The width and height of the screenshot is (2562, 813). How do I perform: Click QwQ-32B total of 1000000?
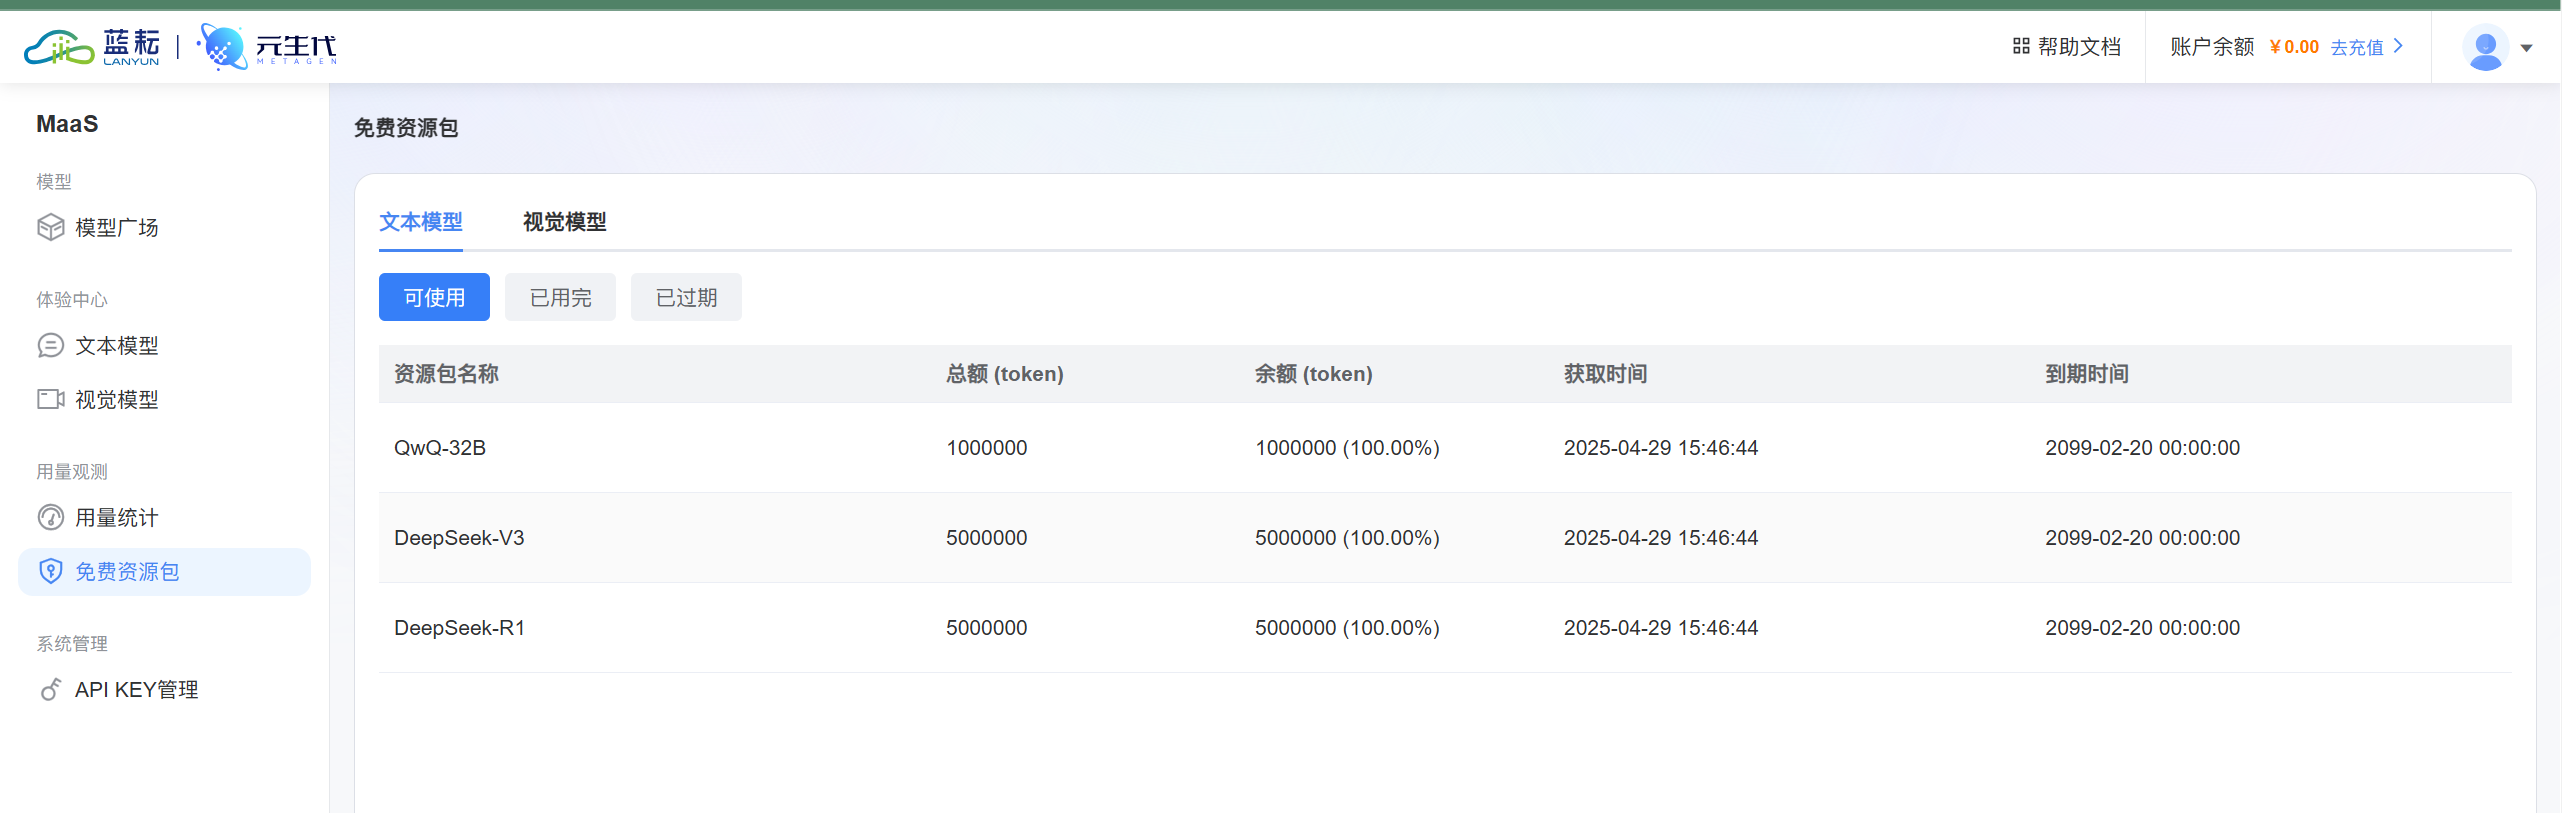click(987, 448)
